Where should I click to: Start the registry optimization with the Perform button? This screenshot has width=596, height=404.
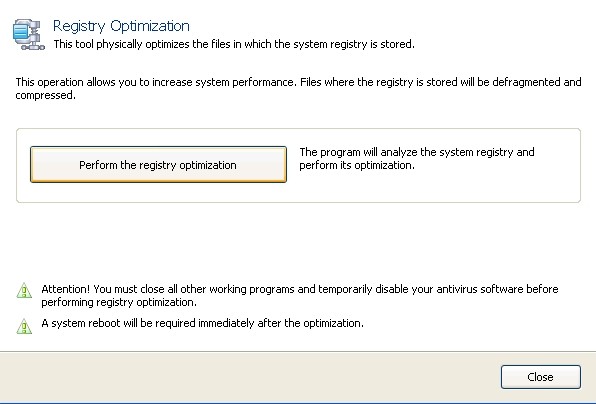point(158,165)
